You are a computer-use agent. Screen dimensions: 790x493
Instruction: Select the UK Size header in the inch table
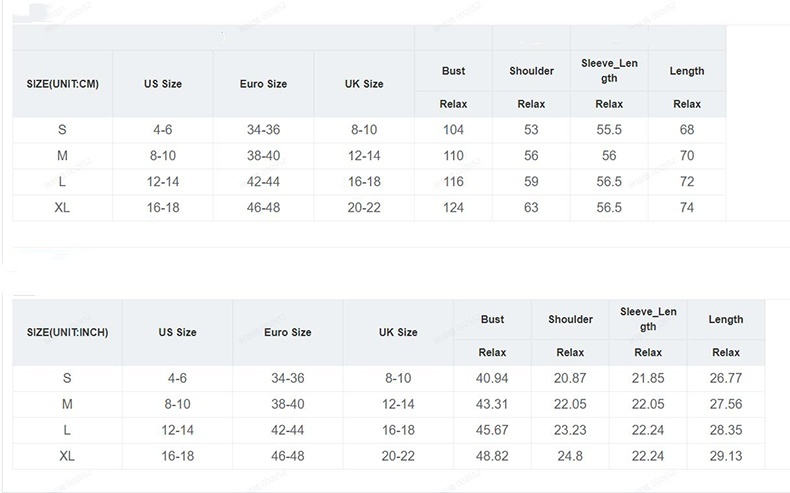point(398,332)
